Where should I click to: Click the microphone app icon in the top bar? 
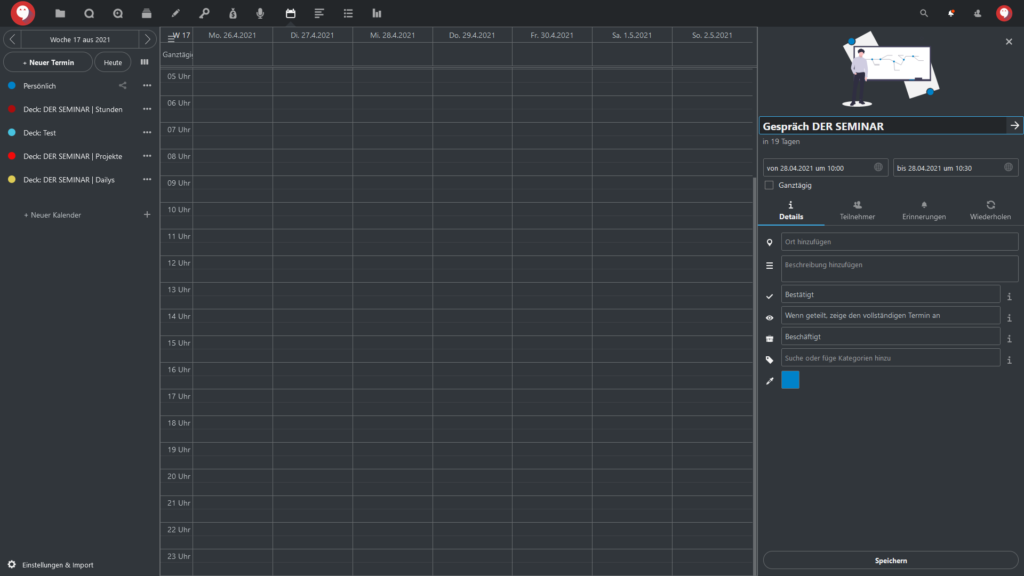coord(261,14)
